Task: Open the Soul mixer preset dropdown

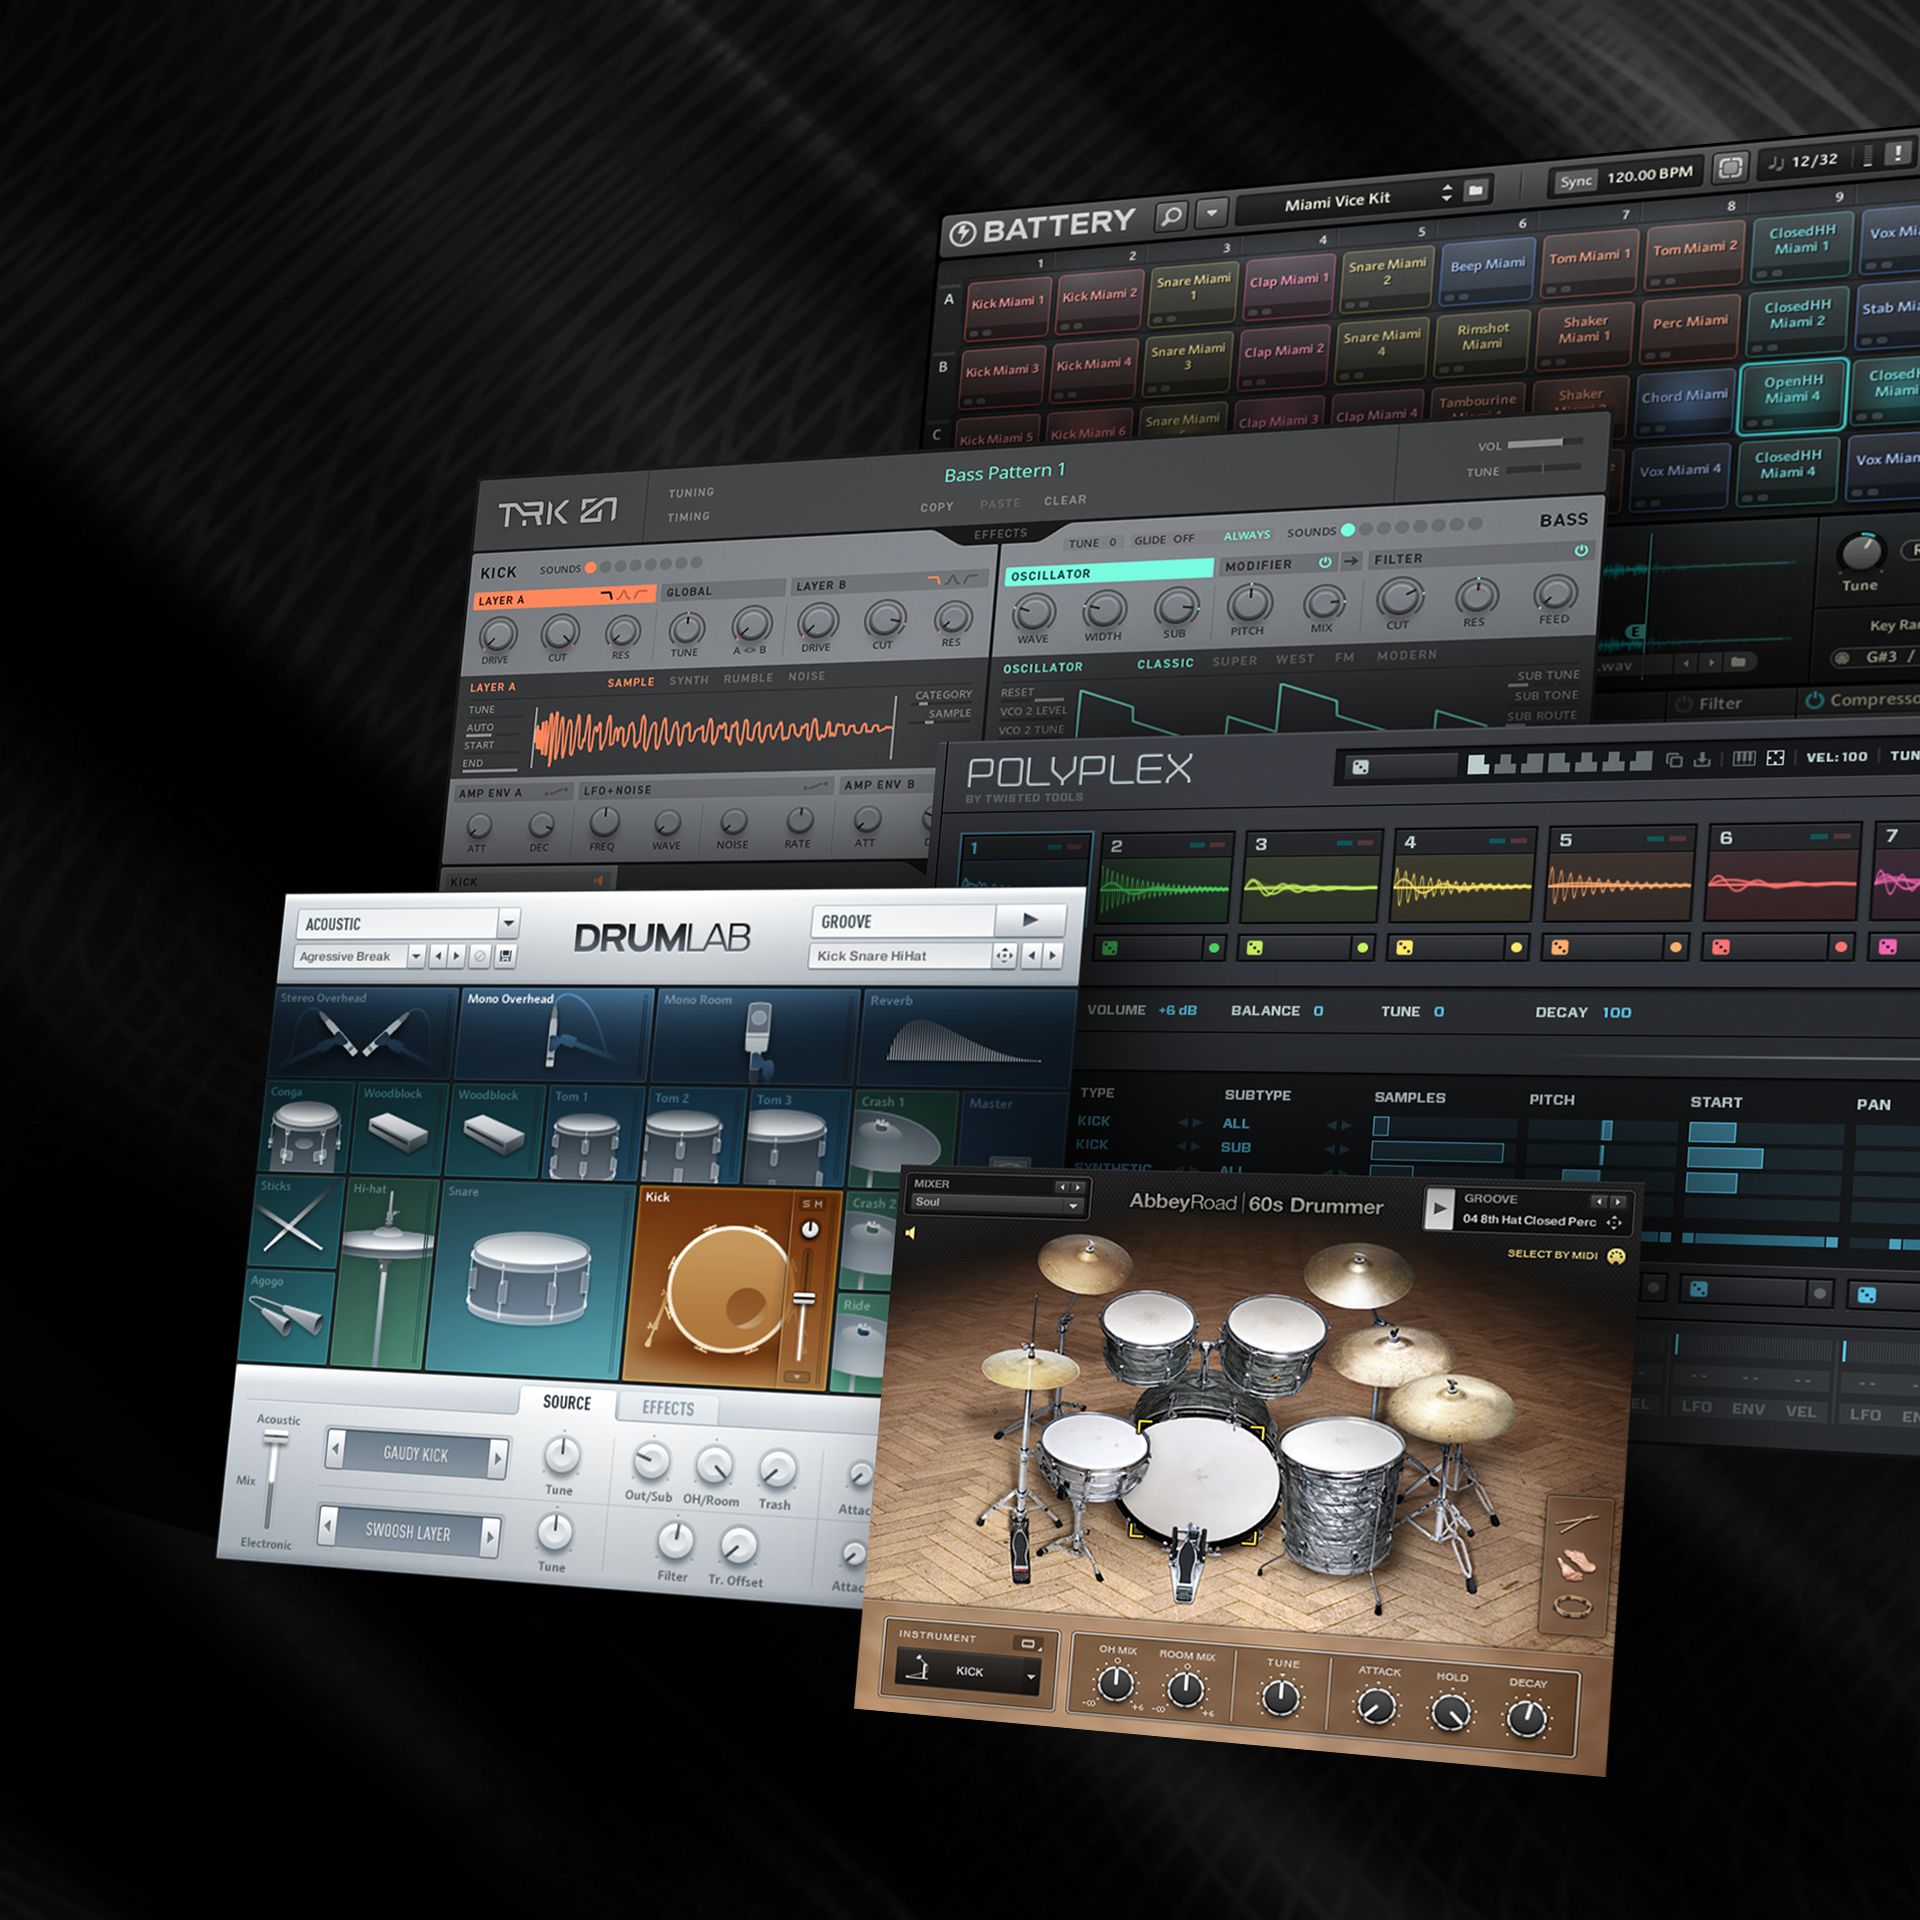Action: (1073, 1205)
